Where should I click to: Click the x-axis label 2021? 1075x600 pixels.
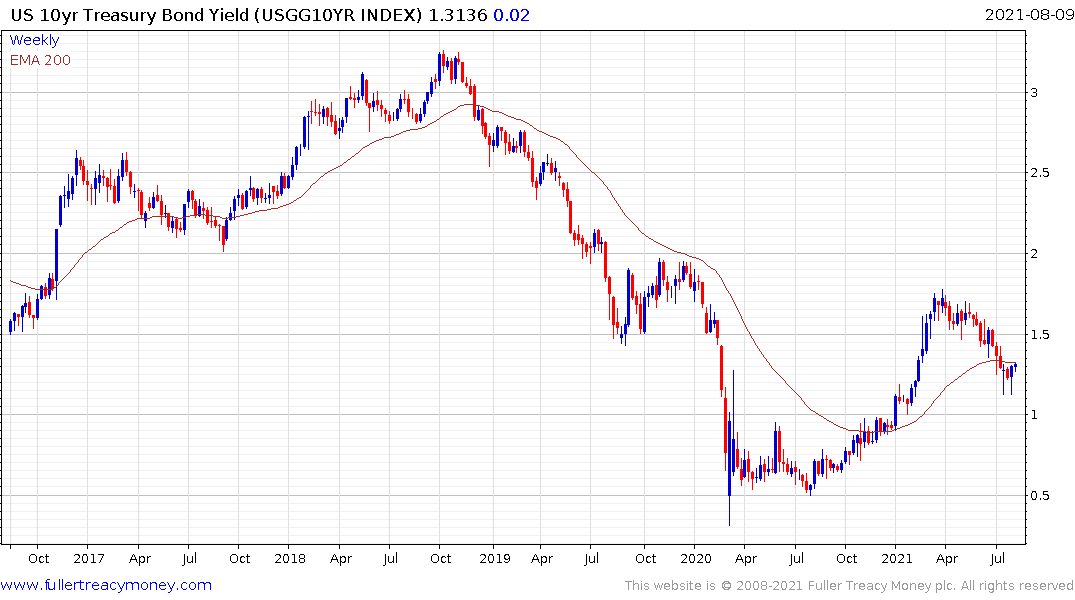click(x=897, y=558)
